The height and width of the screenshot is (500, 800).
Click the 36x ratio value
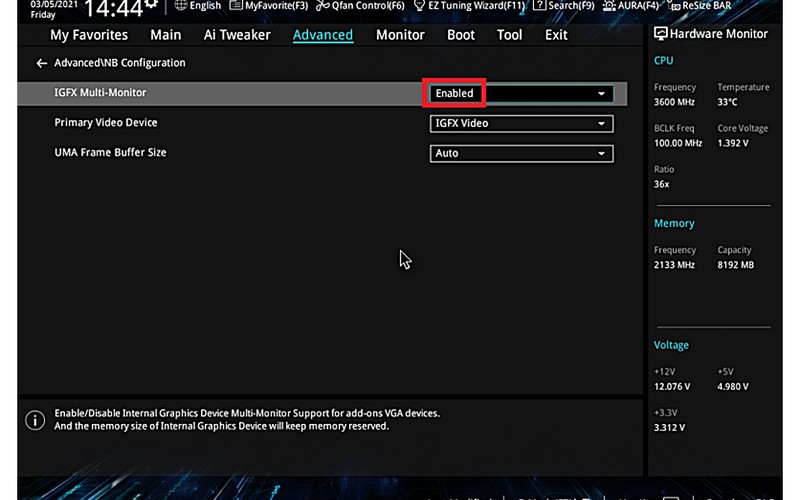click(x=661, y=184)
